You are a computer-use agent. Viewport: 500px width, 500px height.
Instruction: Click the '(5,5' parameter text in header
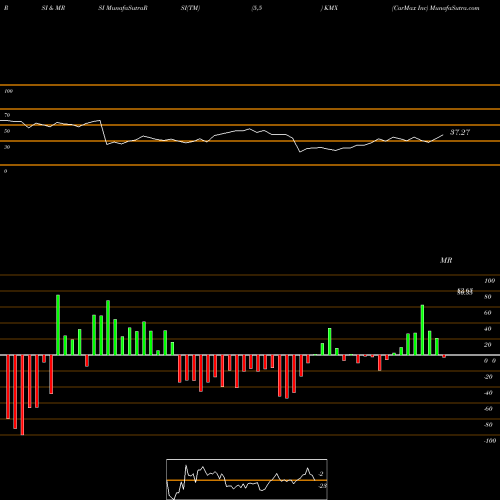click(x=257, y=8)
